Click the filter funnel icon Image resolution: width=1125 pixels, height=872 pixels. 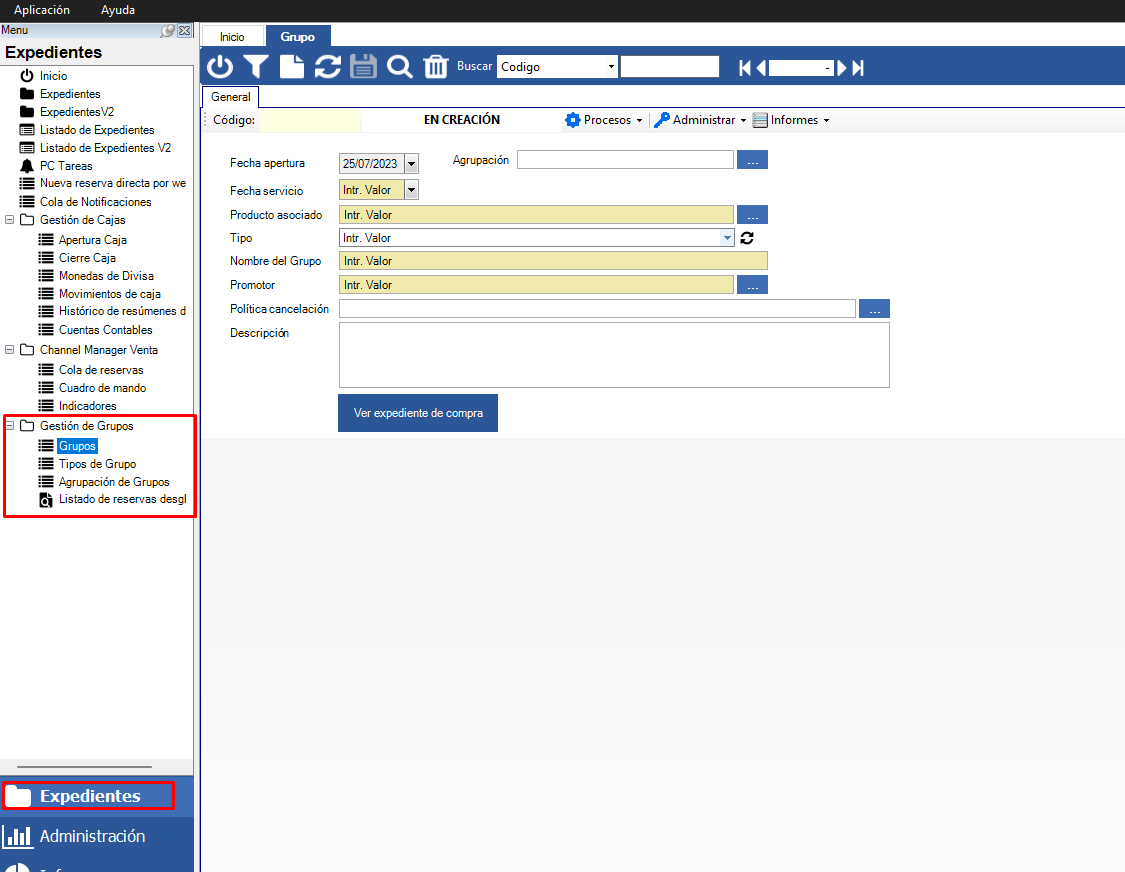255,67
